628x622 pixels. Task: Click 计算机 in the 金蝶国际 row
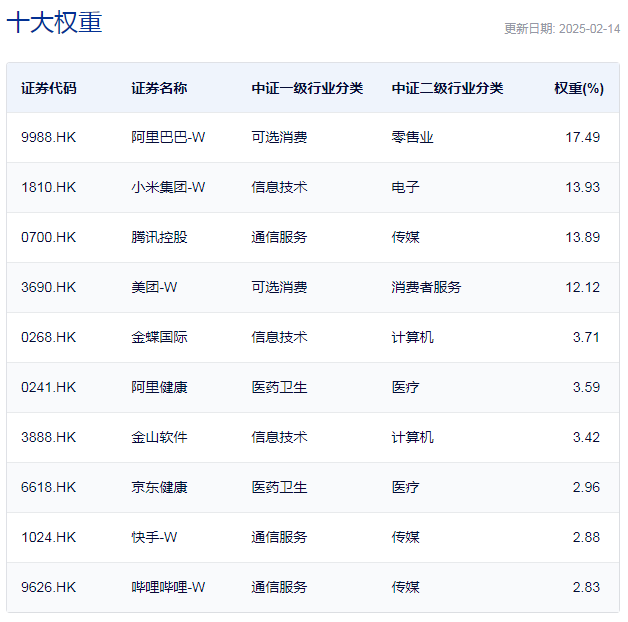pos(413,337)
